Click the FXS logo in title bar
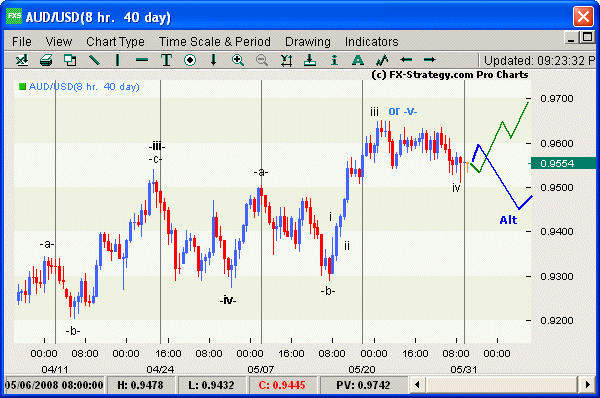The image size is (600, 398). coord(14,16)
